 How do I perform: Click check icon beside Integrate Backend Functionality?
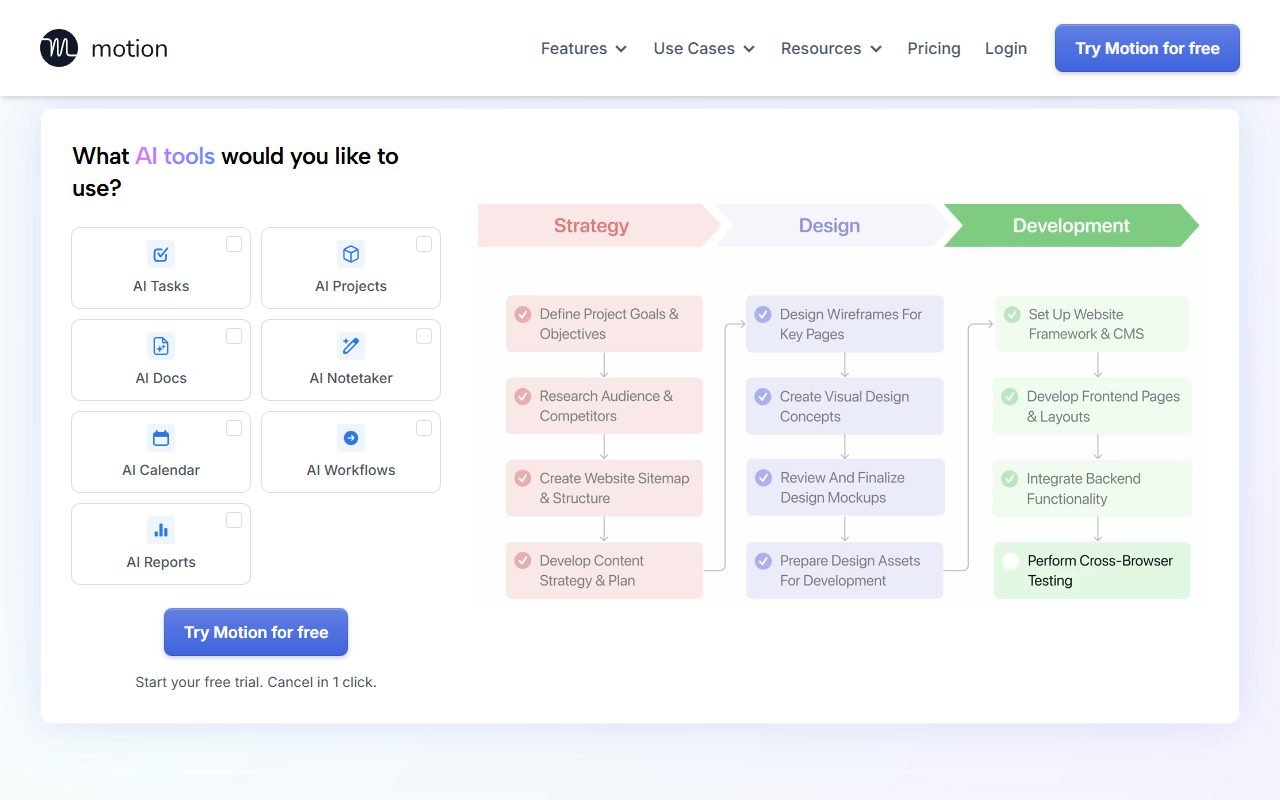(1010, 479)
